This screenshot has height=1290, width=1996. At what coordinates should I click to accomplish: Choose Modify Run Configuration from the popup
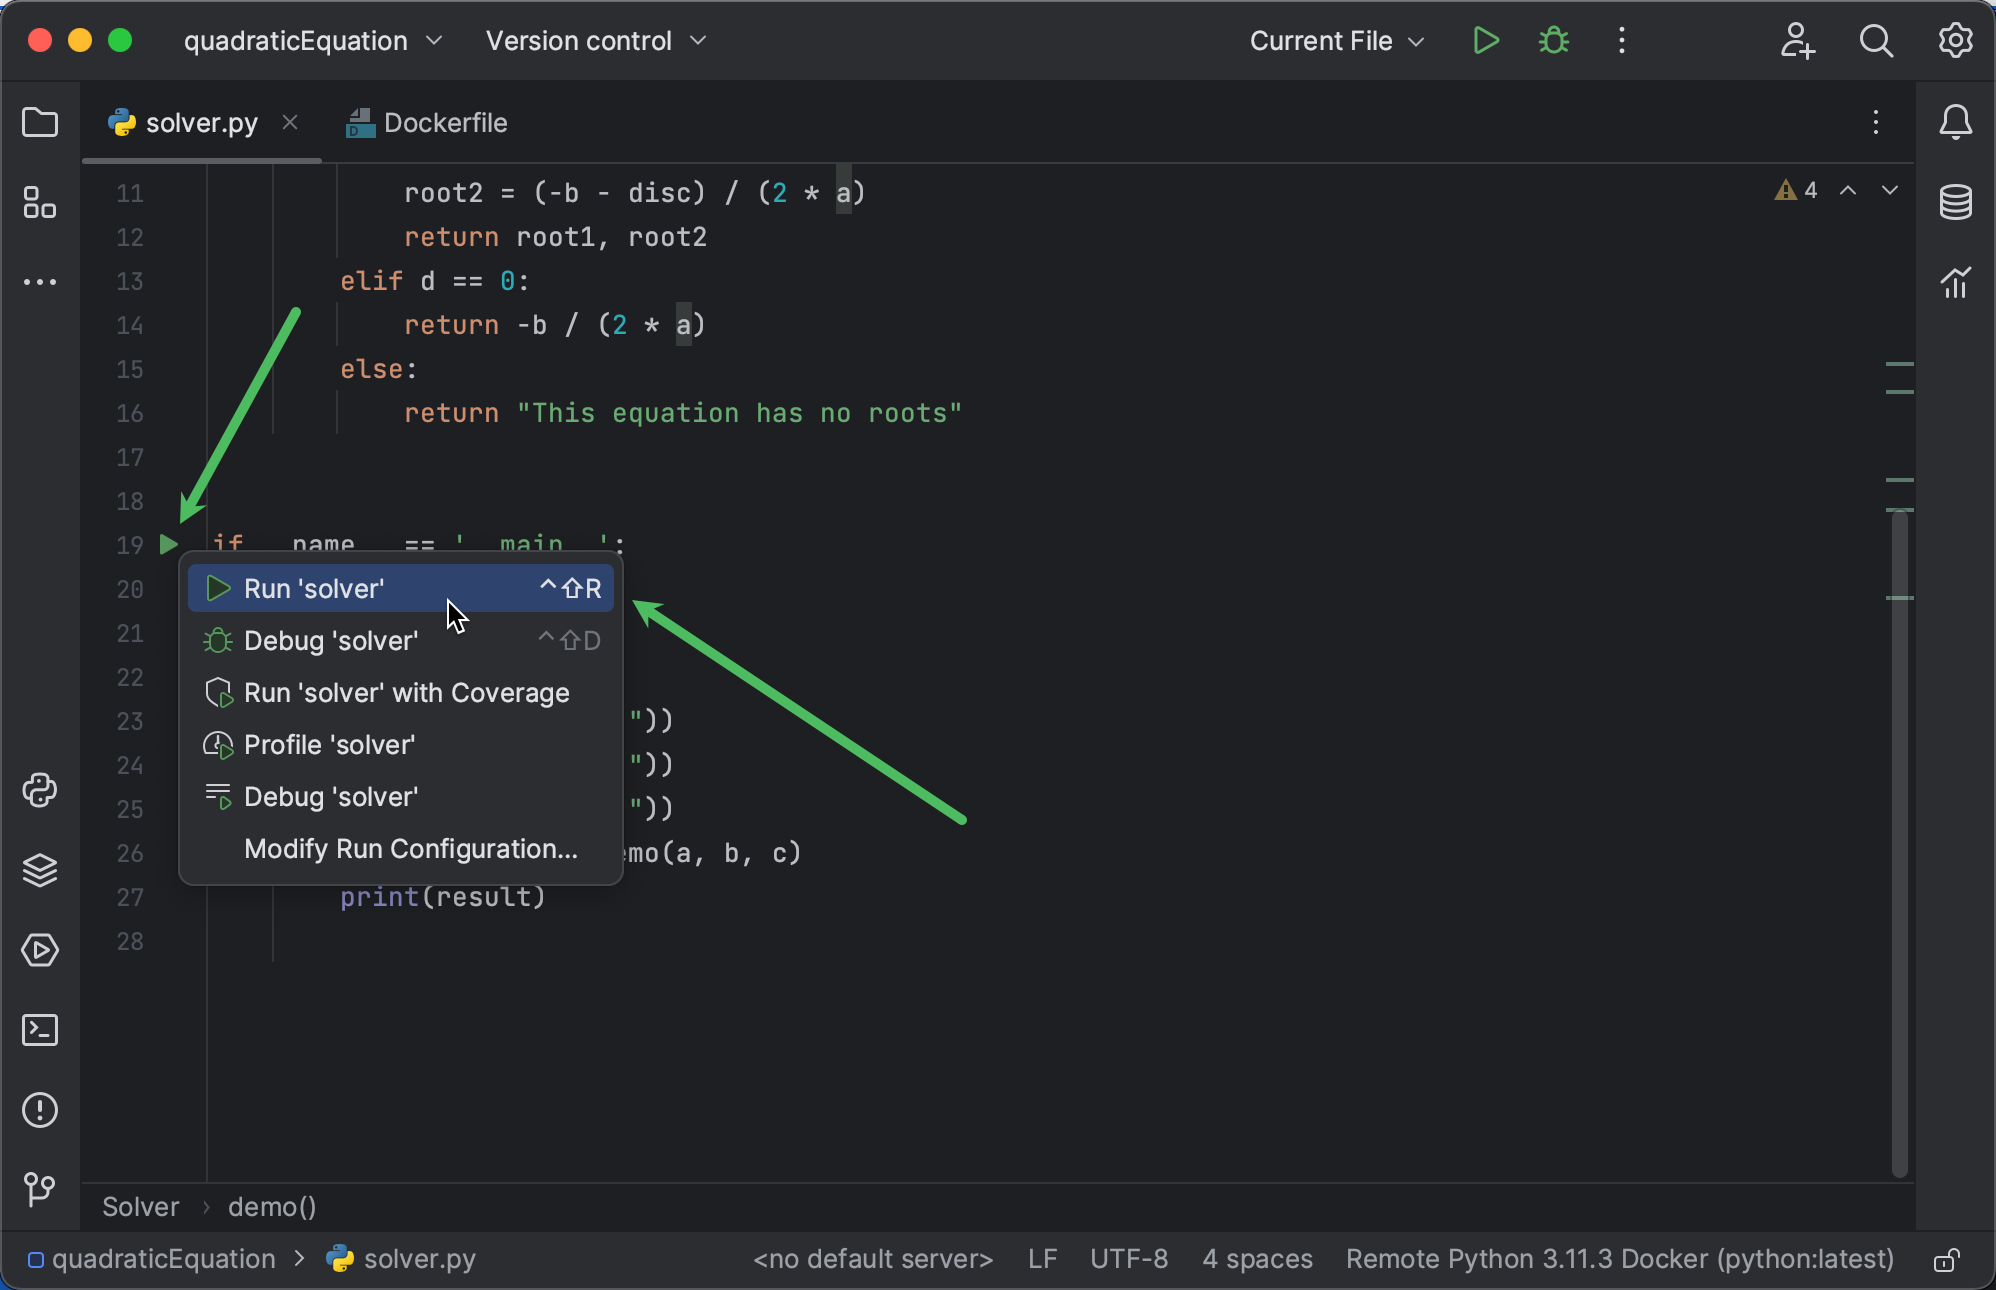[410, 849]
